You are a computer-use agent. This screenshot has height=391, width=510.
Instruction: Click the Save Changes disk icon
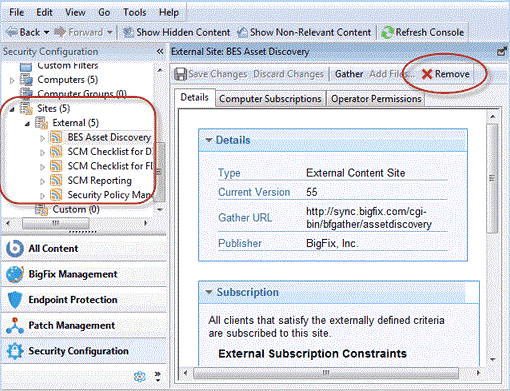[x=180, y=74]
